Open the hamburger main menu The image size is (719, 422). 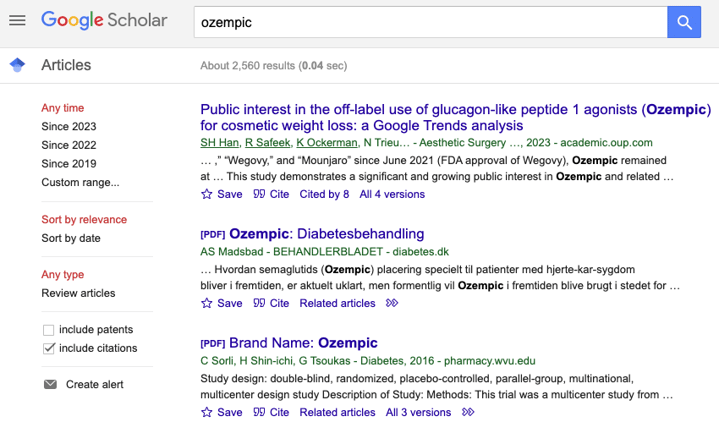16,21
